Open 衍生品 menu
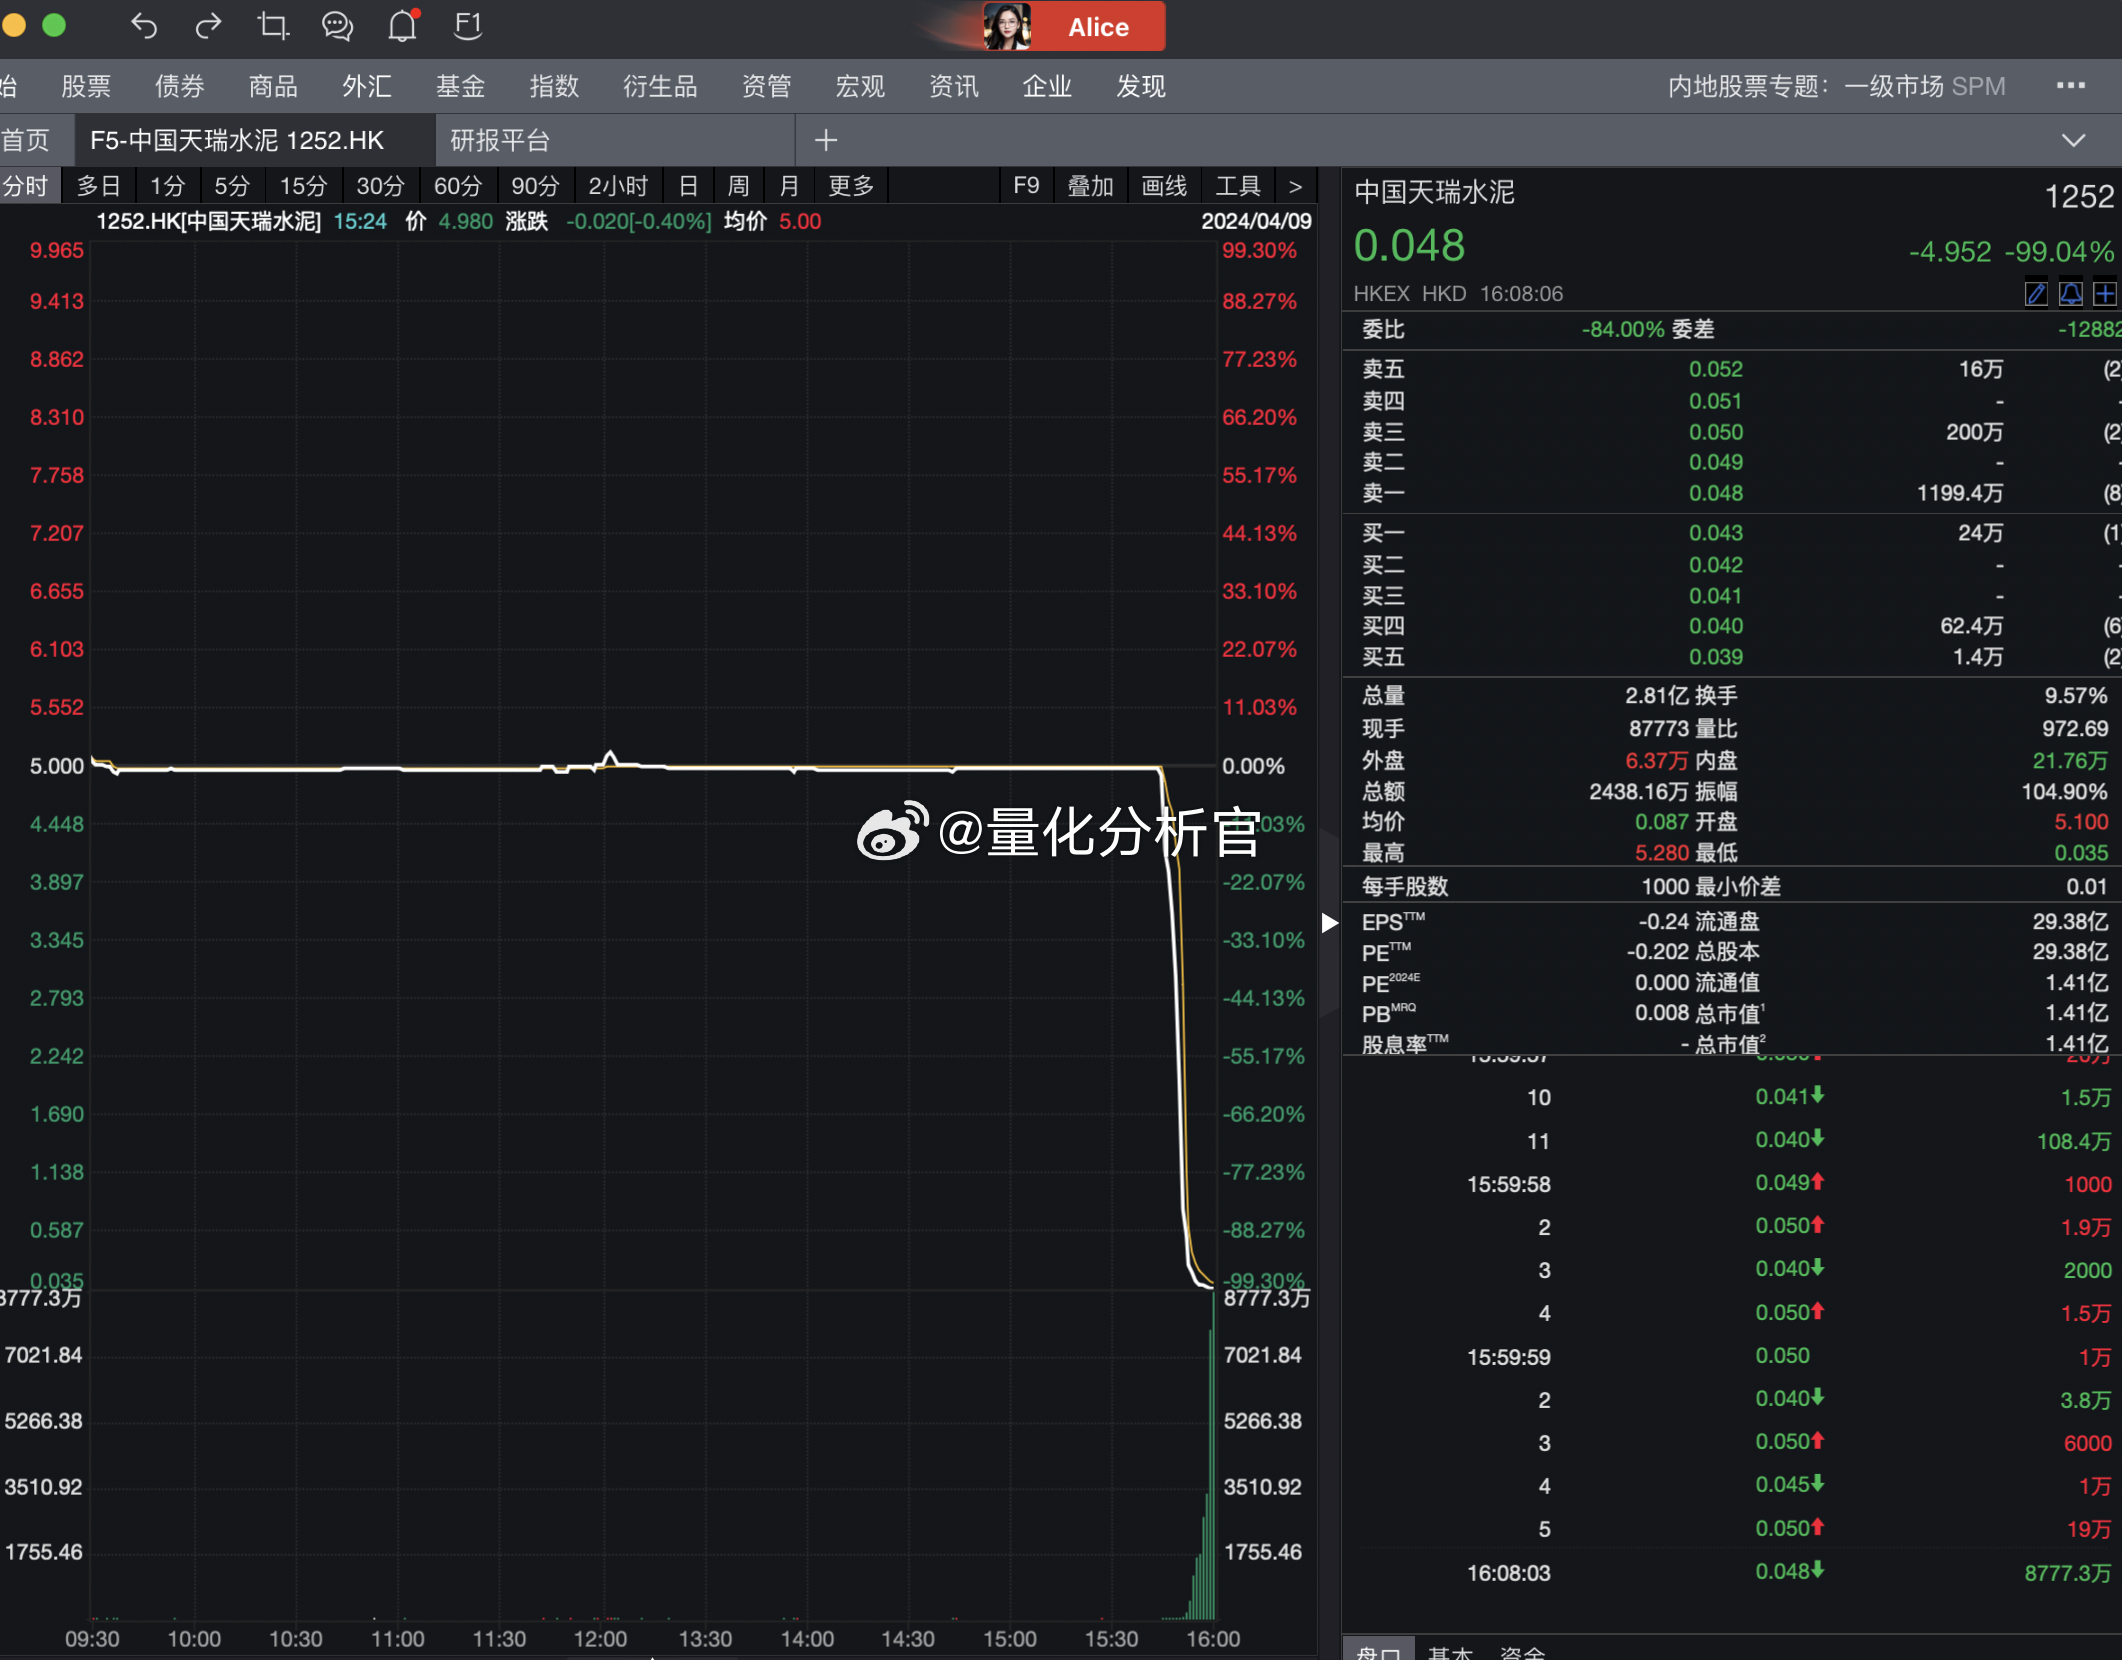The width and height of the screenshot is (2122, 1660). point(660,87)
